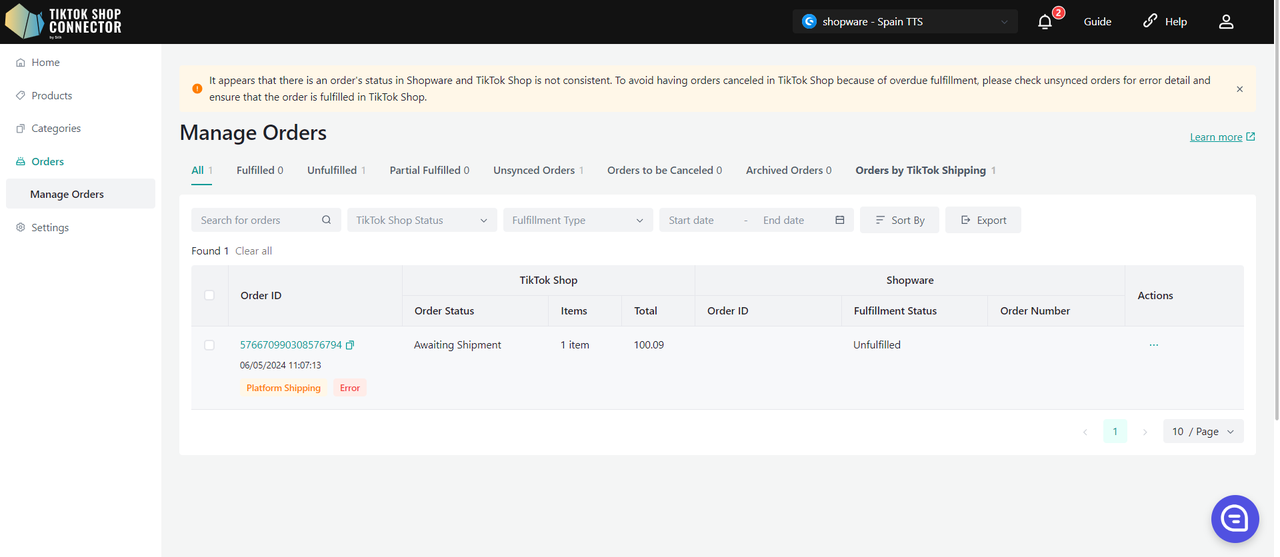Go to Products in the sidebar
Viewport: 1280px width, 557px height.
52,96
